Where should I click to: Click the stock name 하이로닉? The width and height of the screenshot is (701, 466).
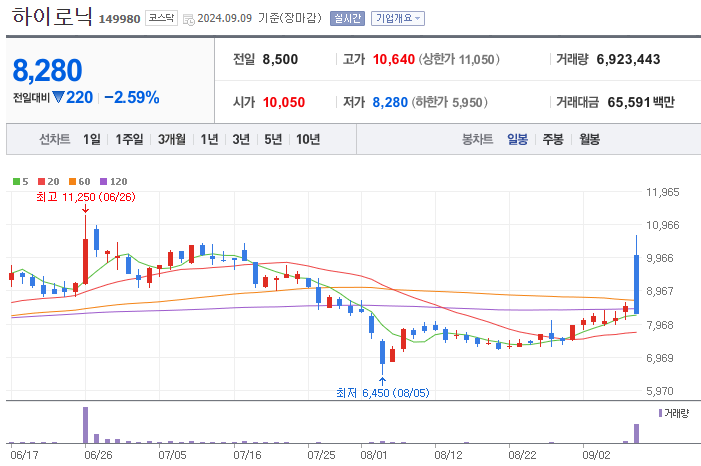click(52, 17)
